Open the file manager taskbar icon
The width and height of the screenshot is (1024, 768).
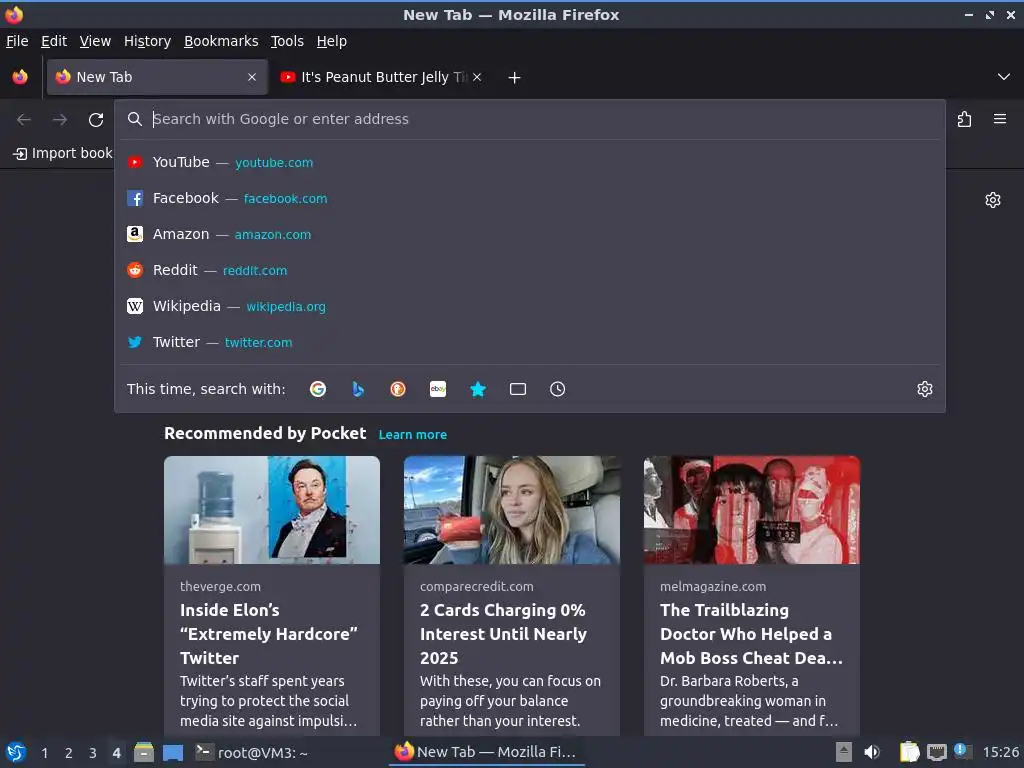coord(144,752)
